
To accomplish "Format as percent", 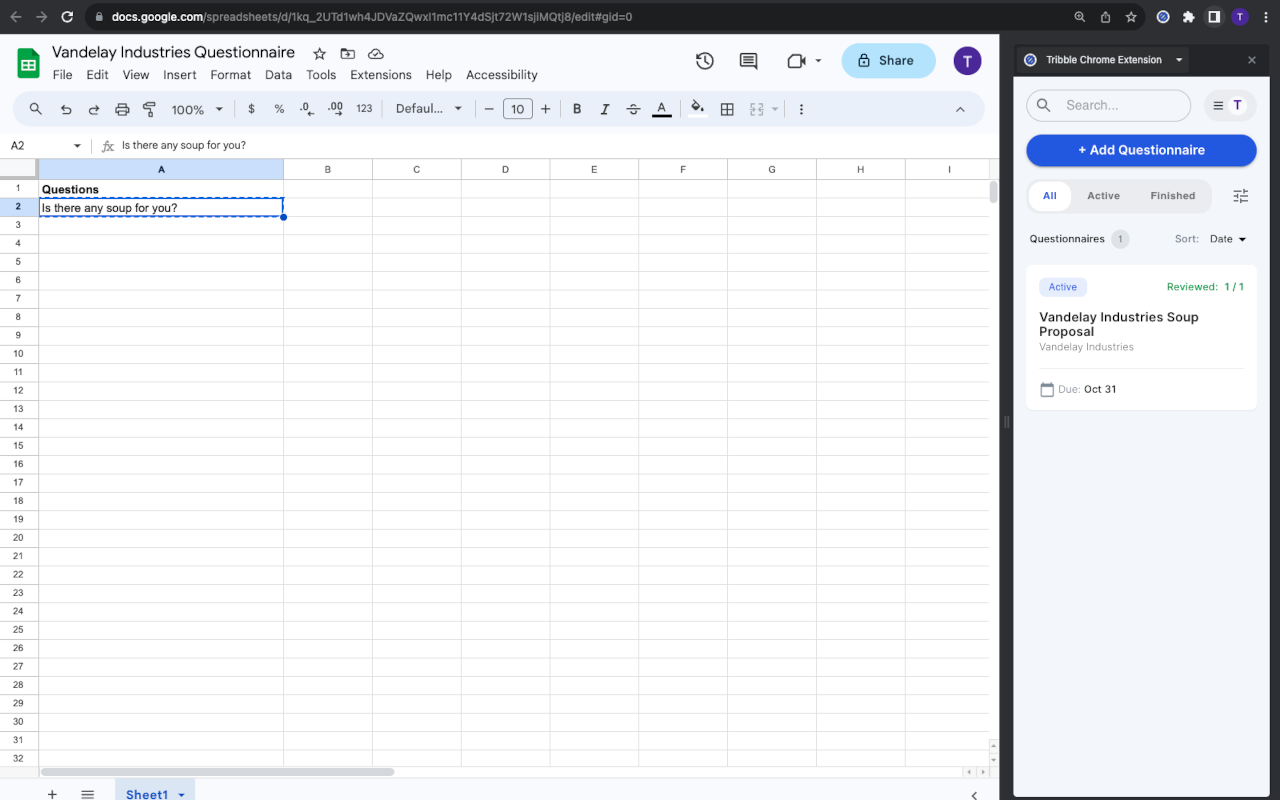I will click(279, 109).
